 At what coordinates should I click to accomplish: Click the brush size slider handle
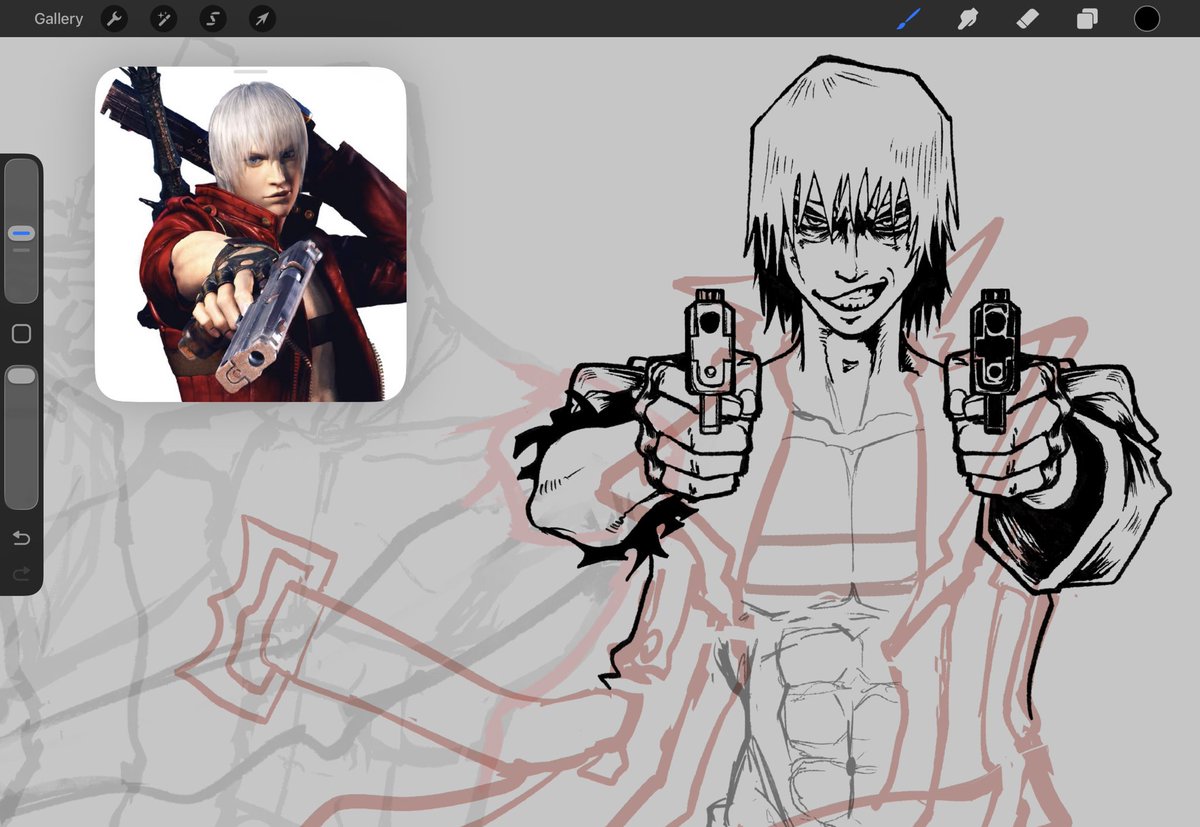click(21, 233)
